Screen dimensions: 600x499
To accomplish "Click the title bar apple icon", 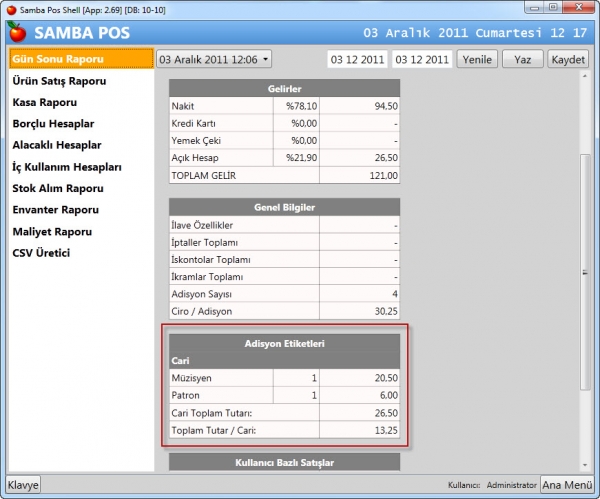I will click(x=12, y=10).
